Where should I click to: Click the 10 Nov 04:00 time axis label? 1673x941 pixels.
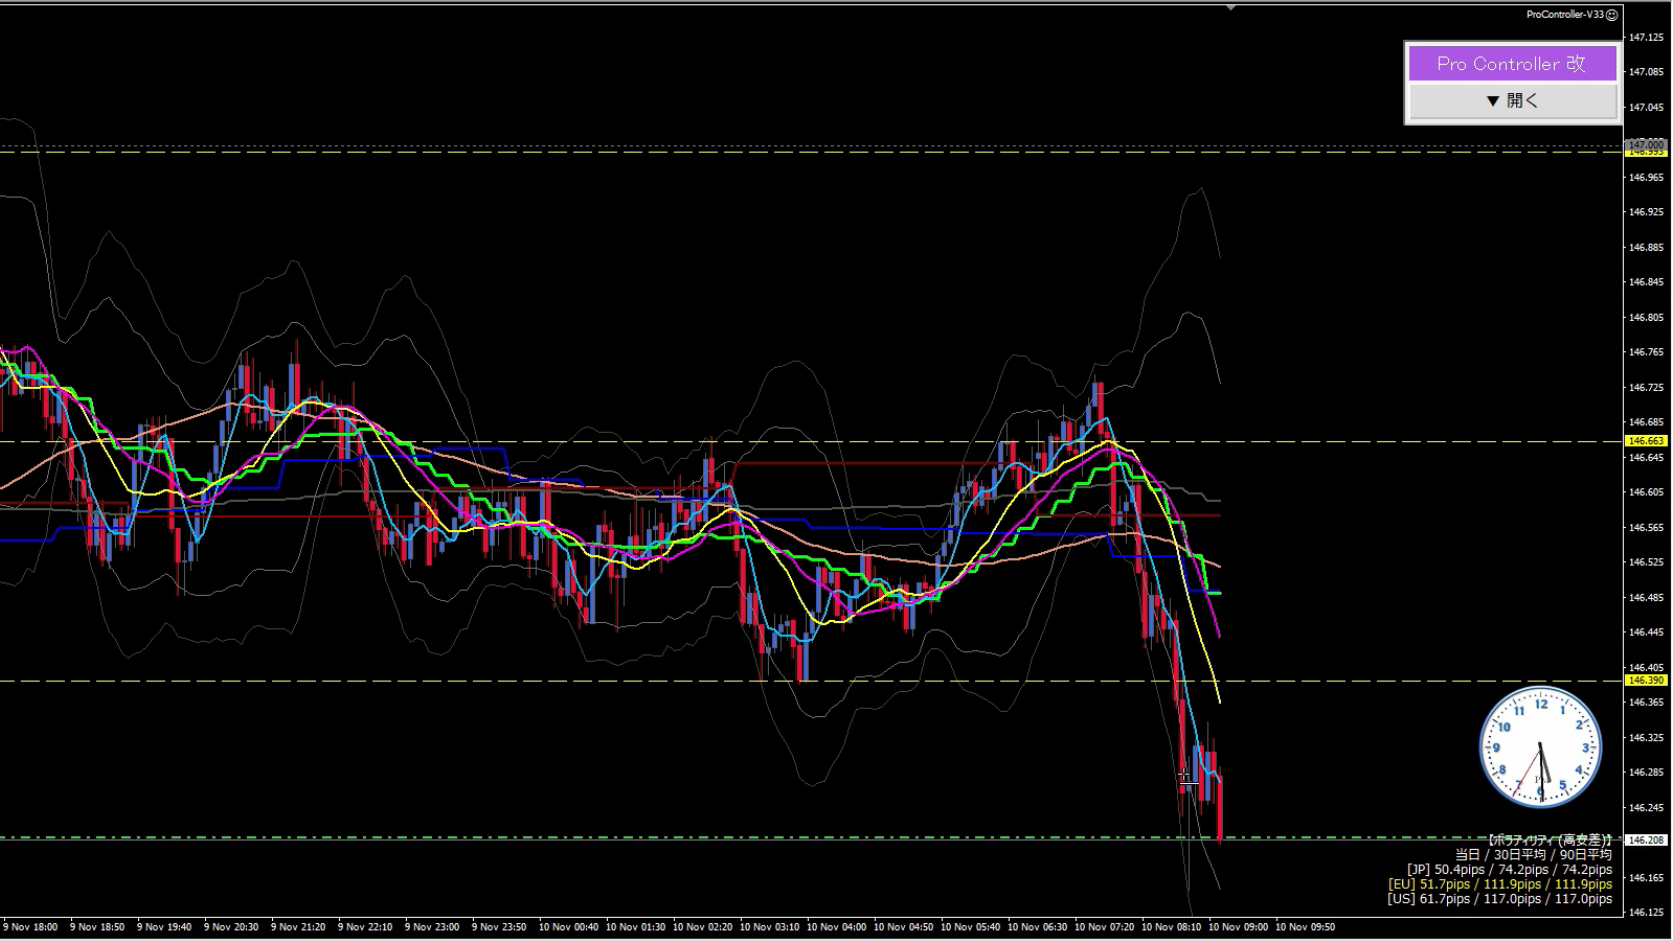(x=836, y=927)
